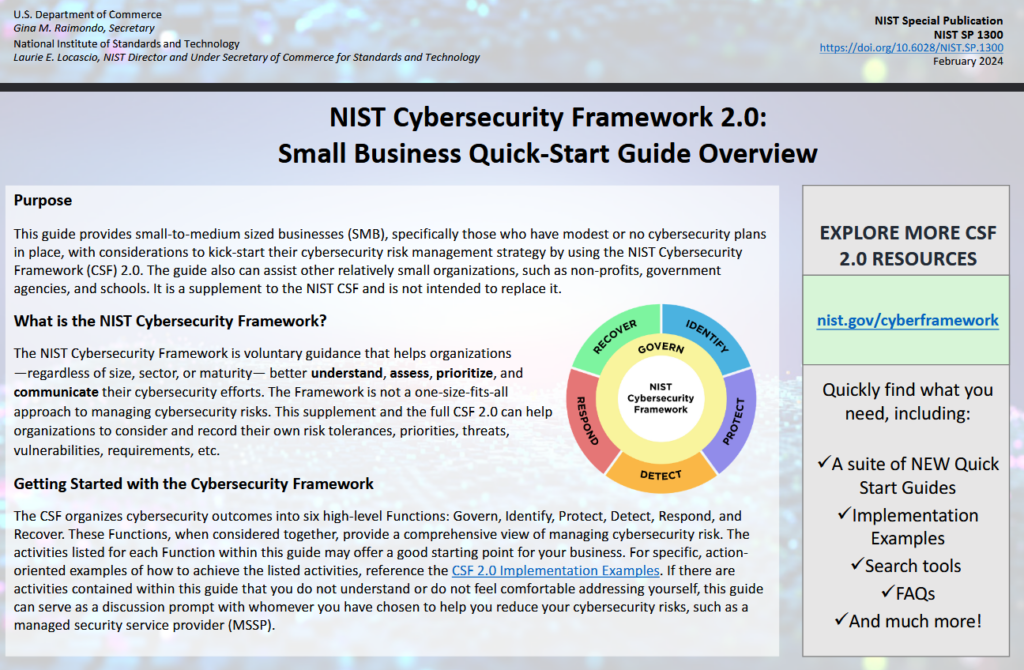Click the Small Business Quick-Start Guide title
Screen dimensions: 1024x670
coord(547,153)
